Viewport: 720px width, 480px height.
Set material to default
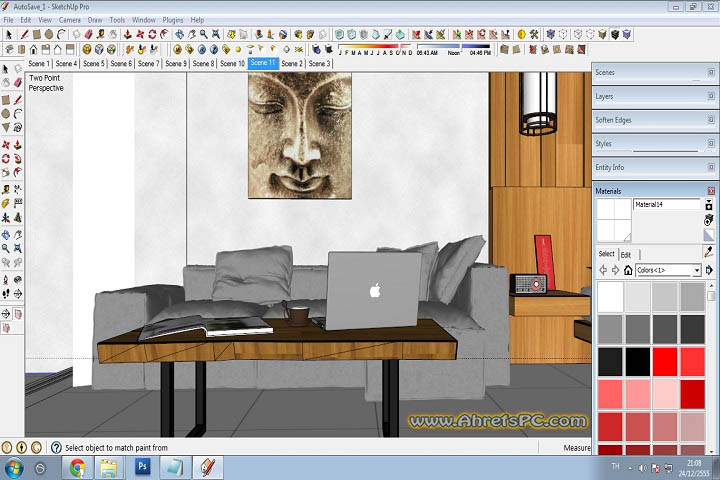click(709, 235)
